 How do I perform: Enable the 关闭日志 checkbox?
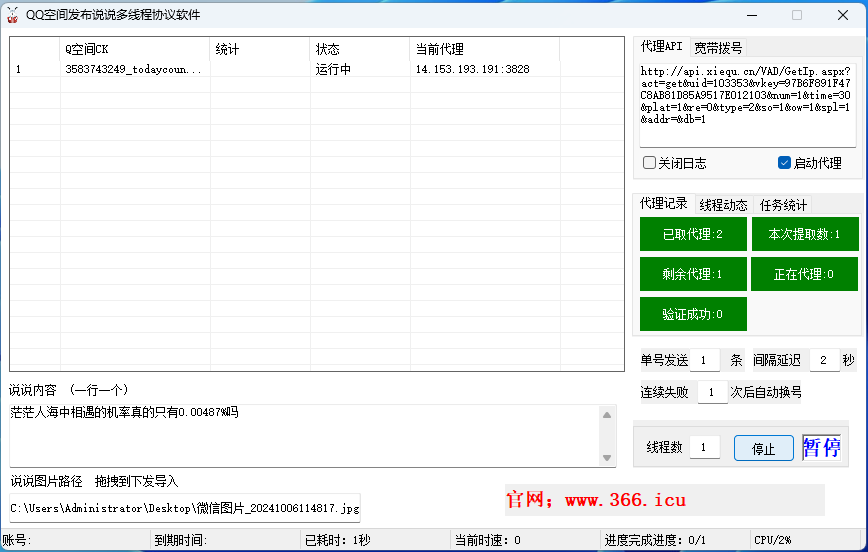tap(650, 163)
